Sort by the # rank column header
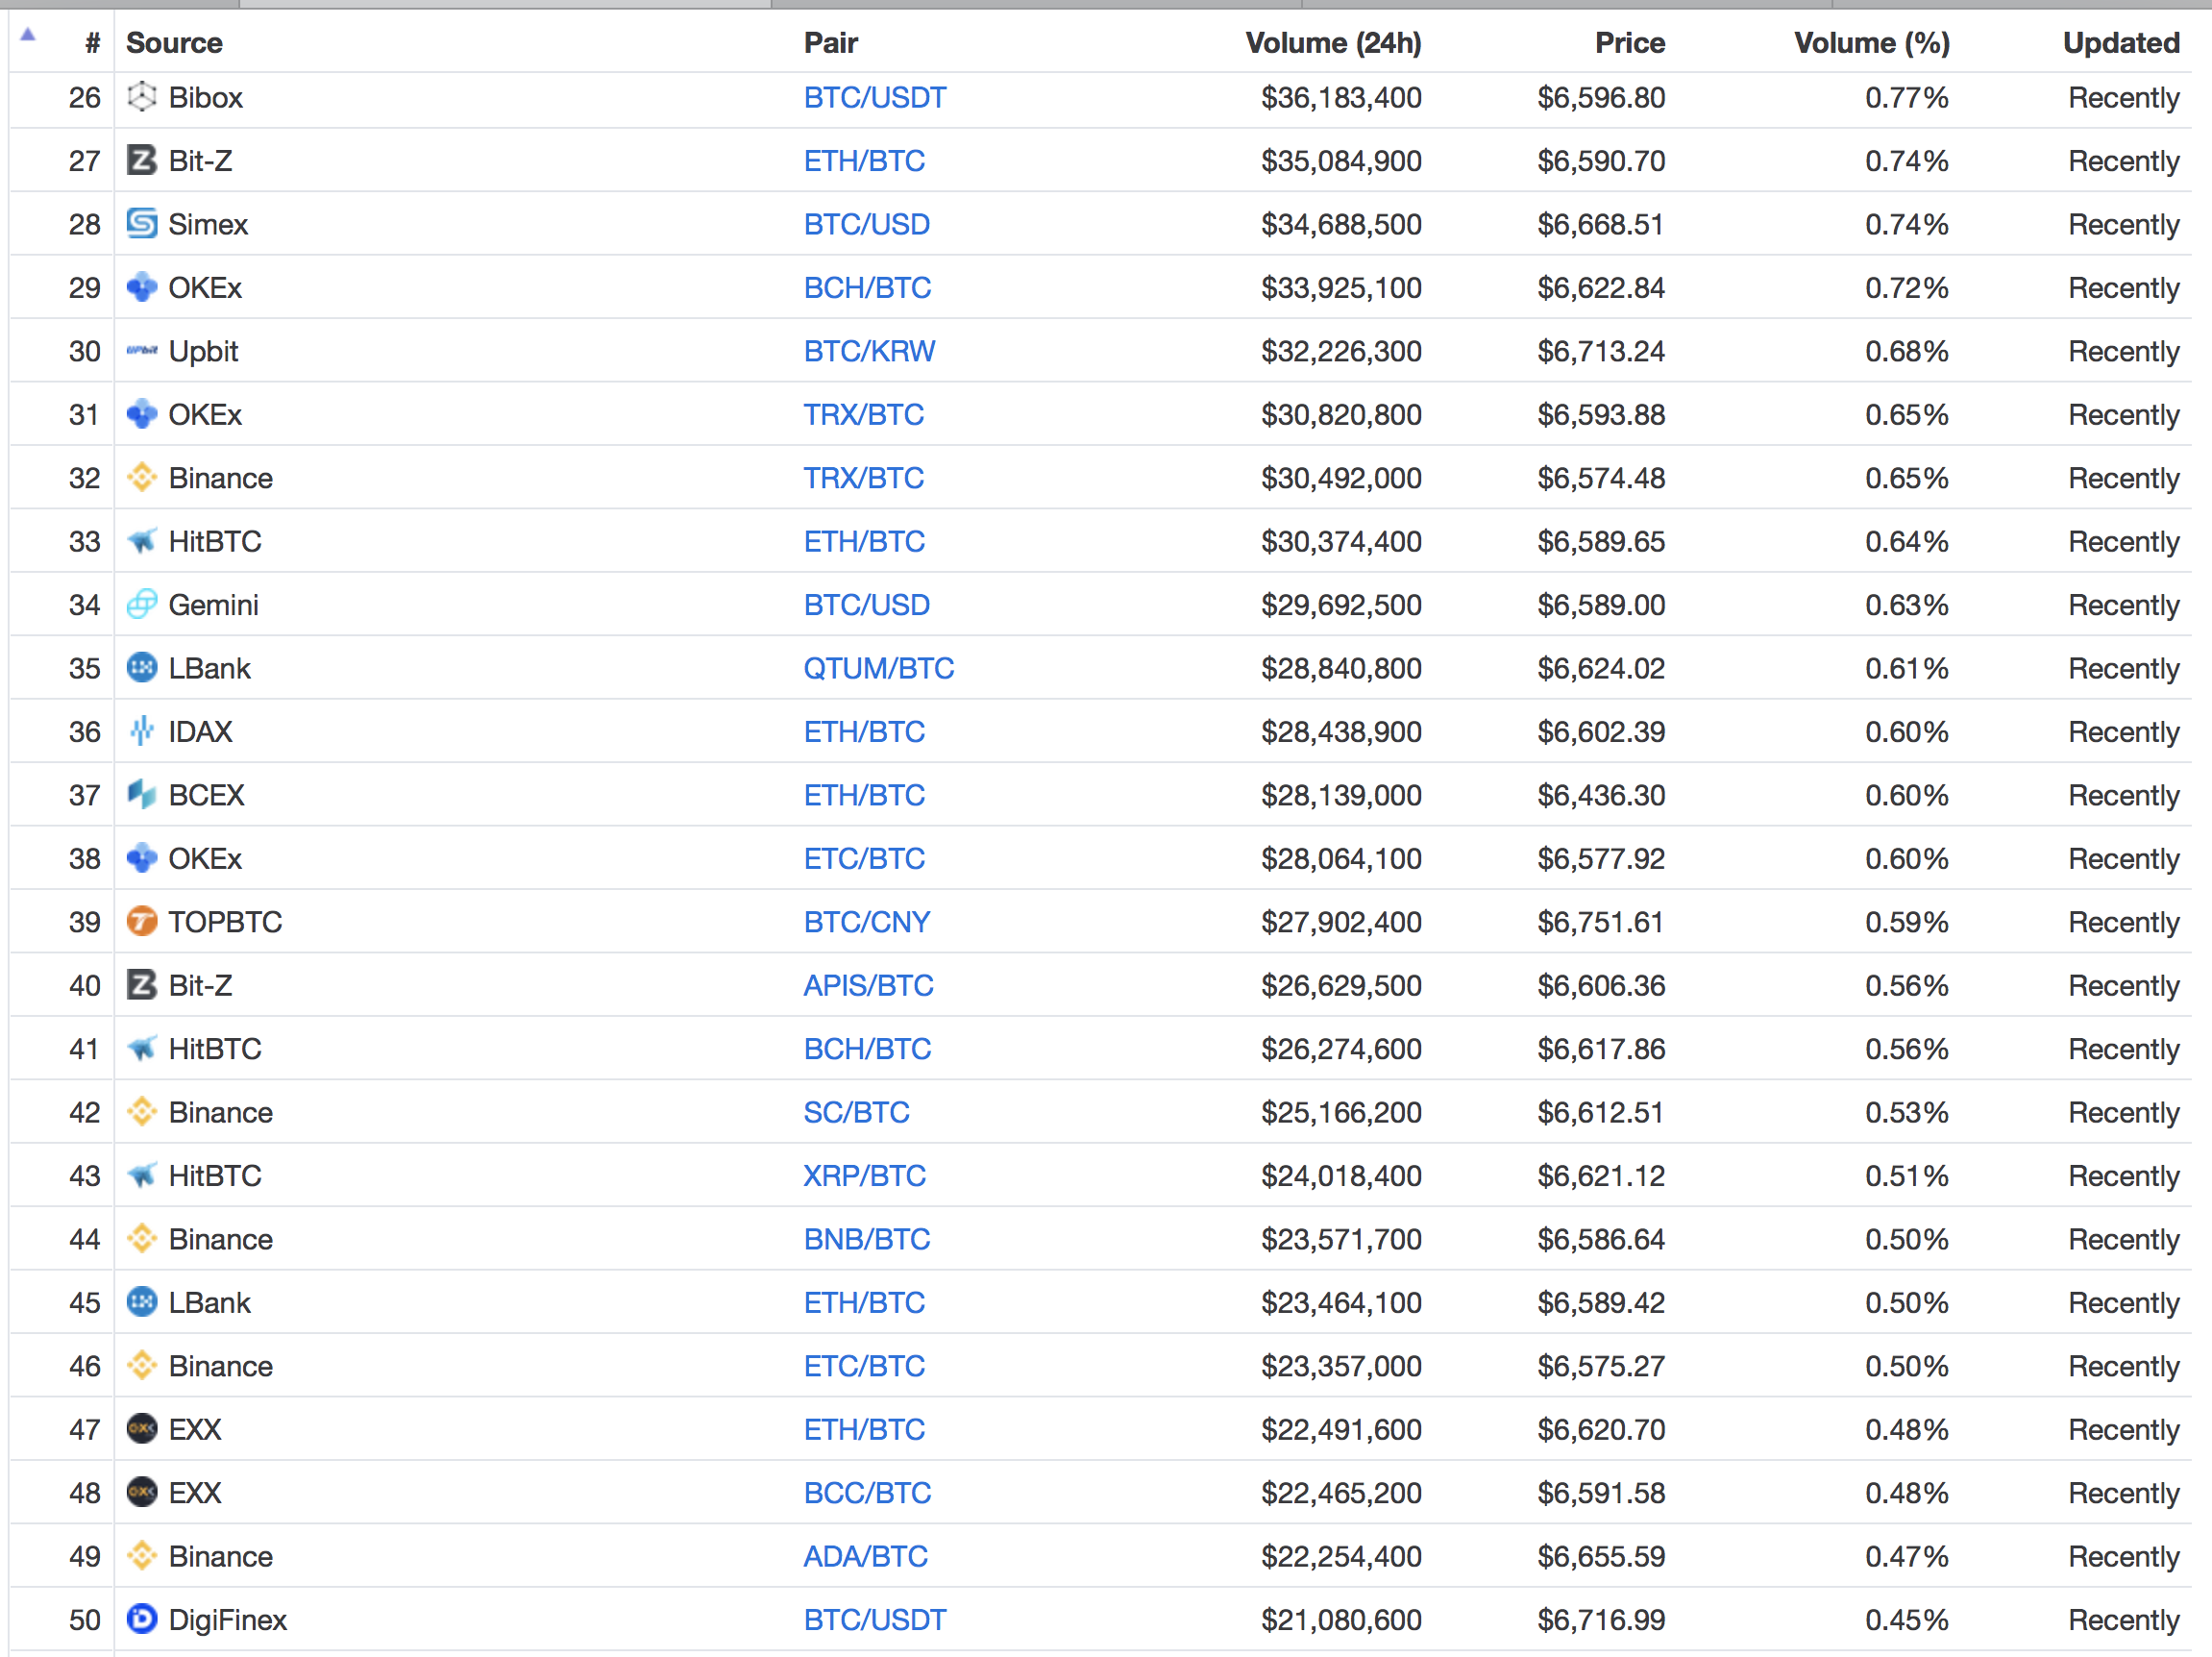 coord(93,43)
